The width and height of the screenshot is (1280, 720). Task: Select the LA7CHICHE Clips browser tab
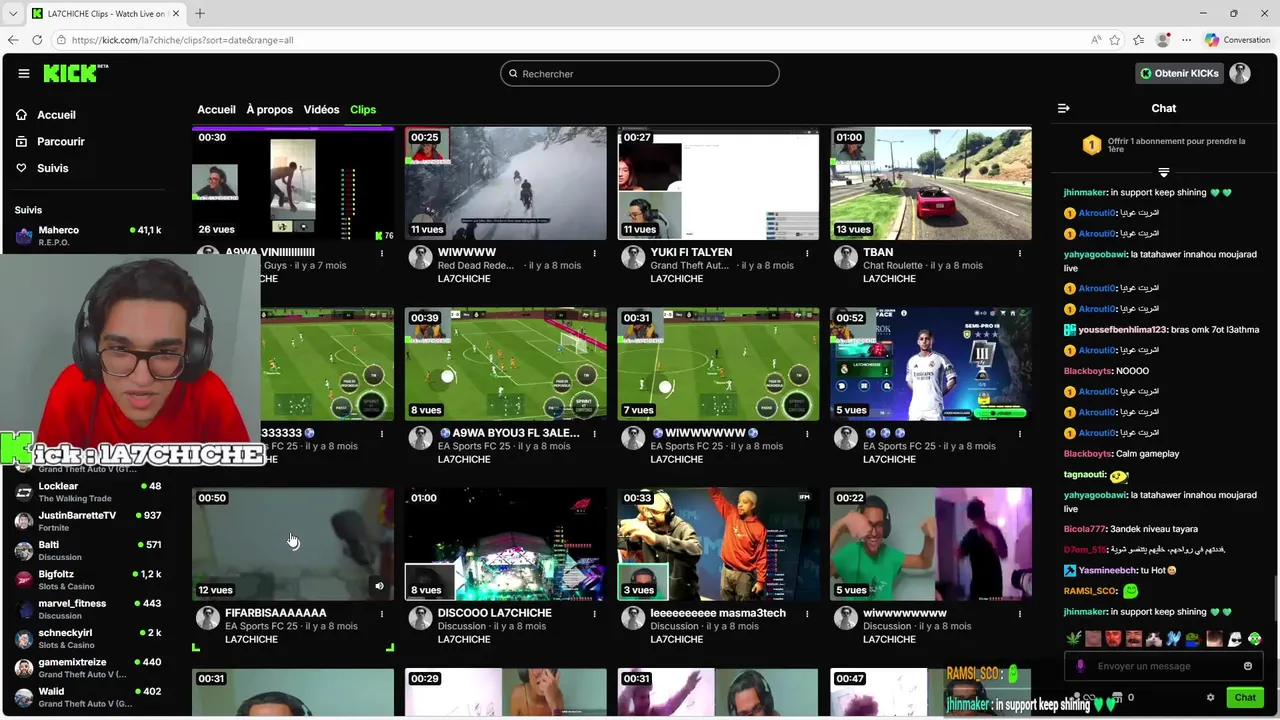pos(104,13)
